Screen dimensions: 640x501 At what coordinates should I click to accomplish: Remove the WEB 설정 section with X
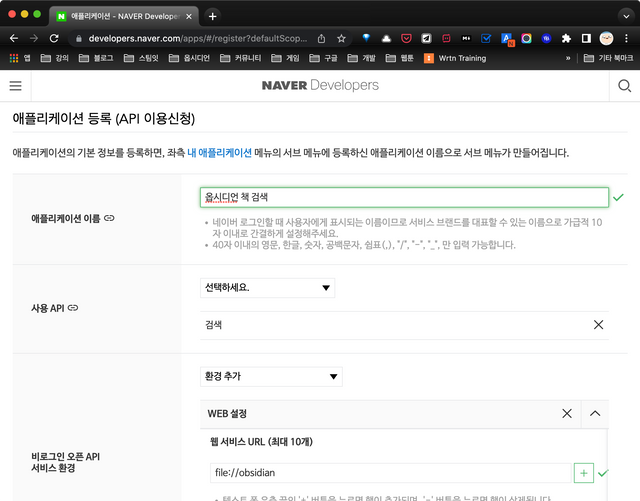click(567, 414)
